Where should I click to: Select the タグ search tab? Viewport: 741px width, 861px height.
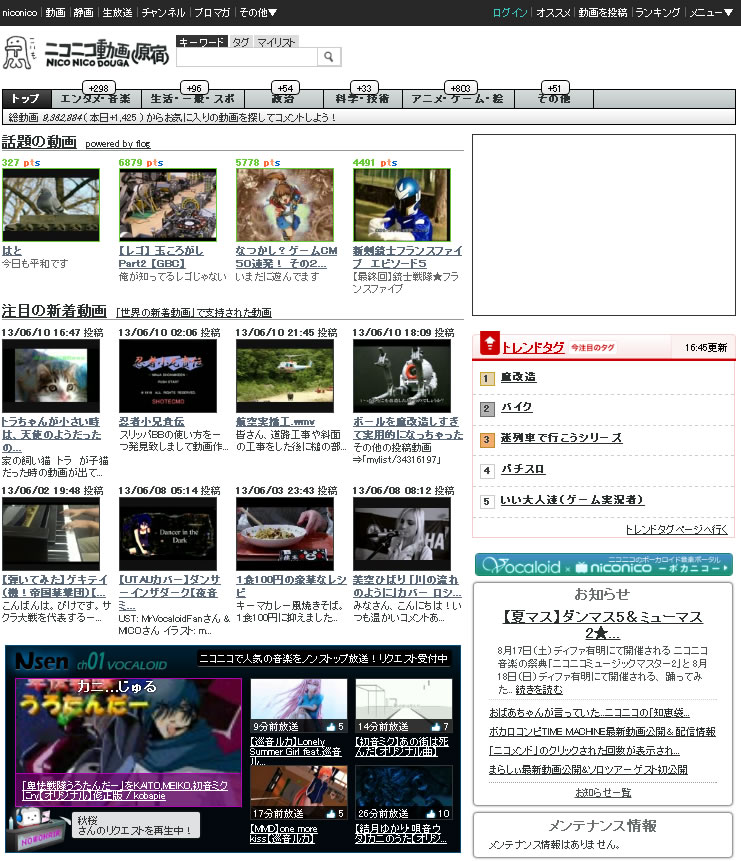pos(241,42)
